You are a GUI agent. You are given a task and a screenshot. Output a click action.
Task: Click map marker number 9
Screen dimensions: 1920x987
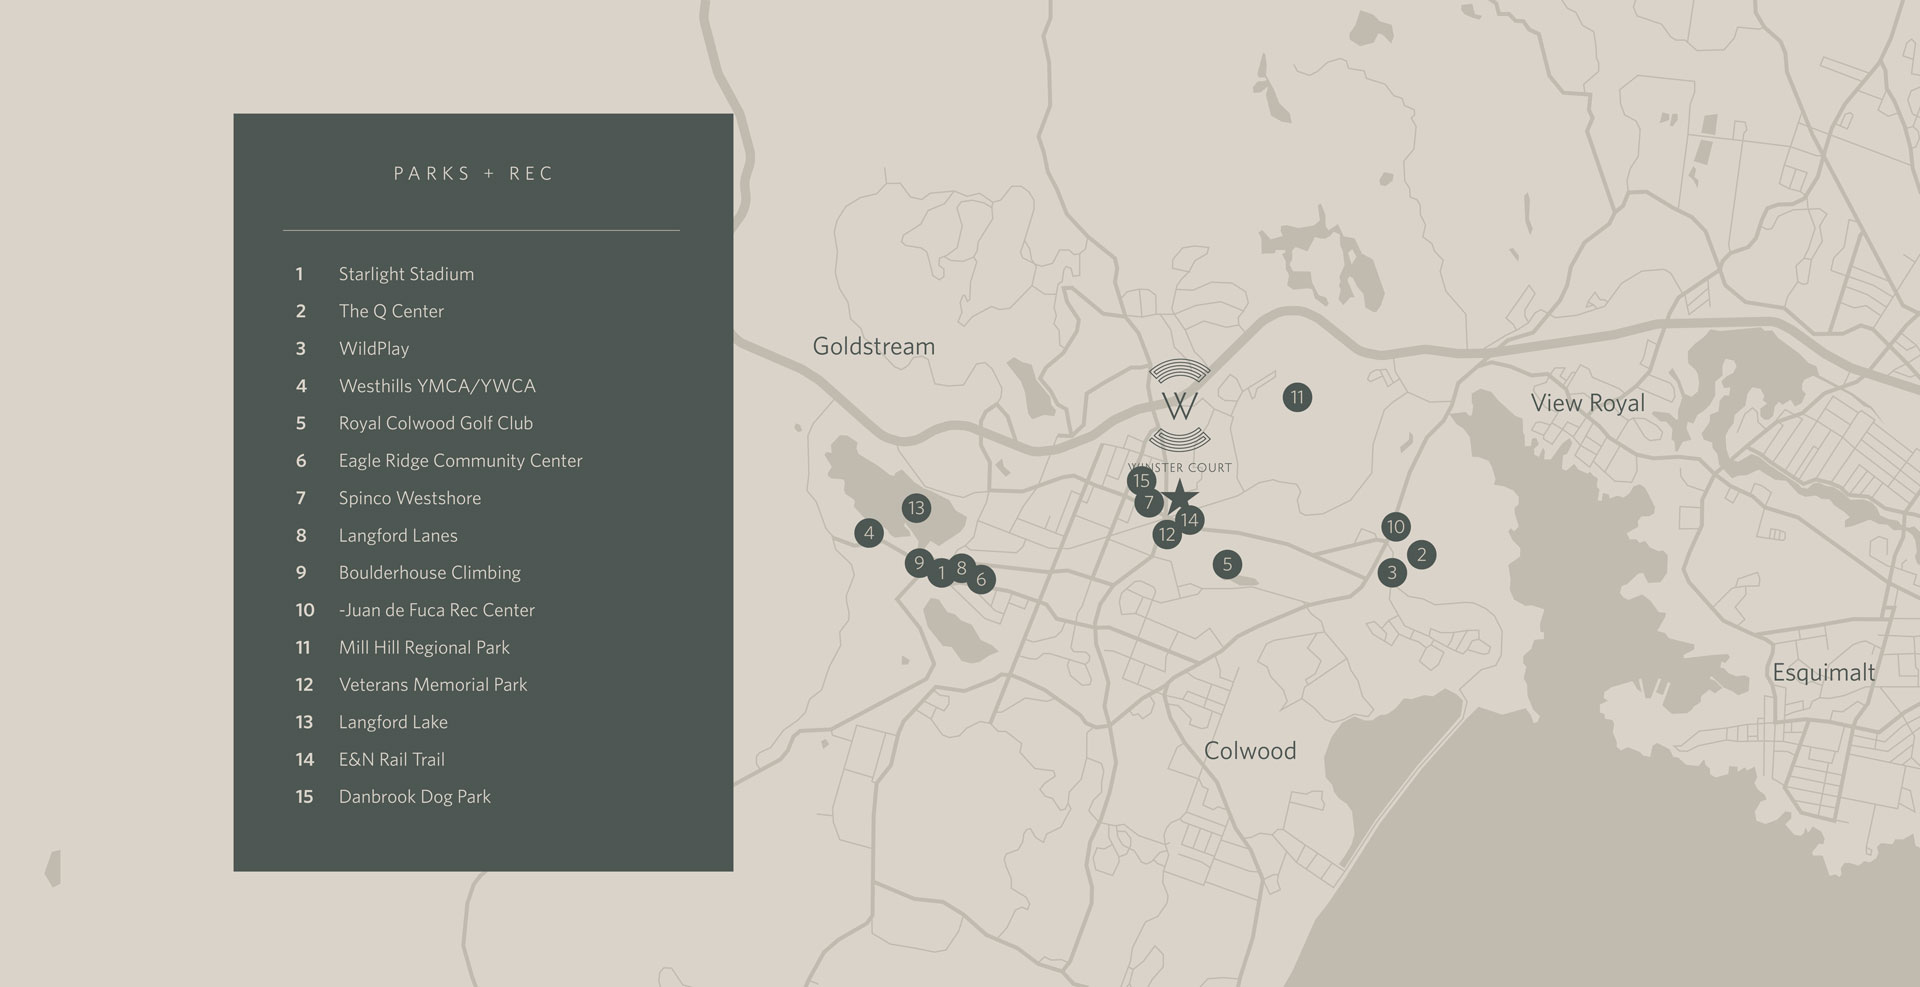click(918, 563)
